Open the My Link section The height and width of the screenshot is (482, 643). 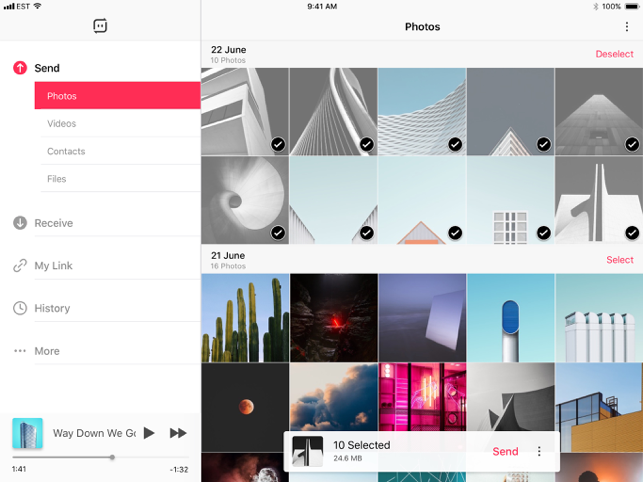pos(53,265)
